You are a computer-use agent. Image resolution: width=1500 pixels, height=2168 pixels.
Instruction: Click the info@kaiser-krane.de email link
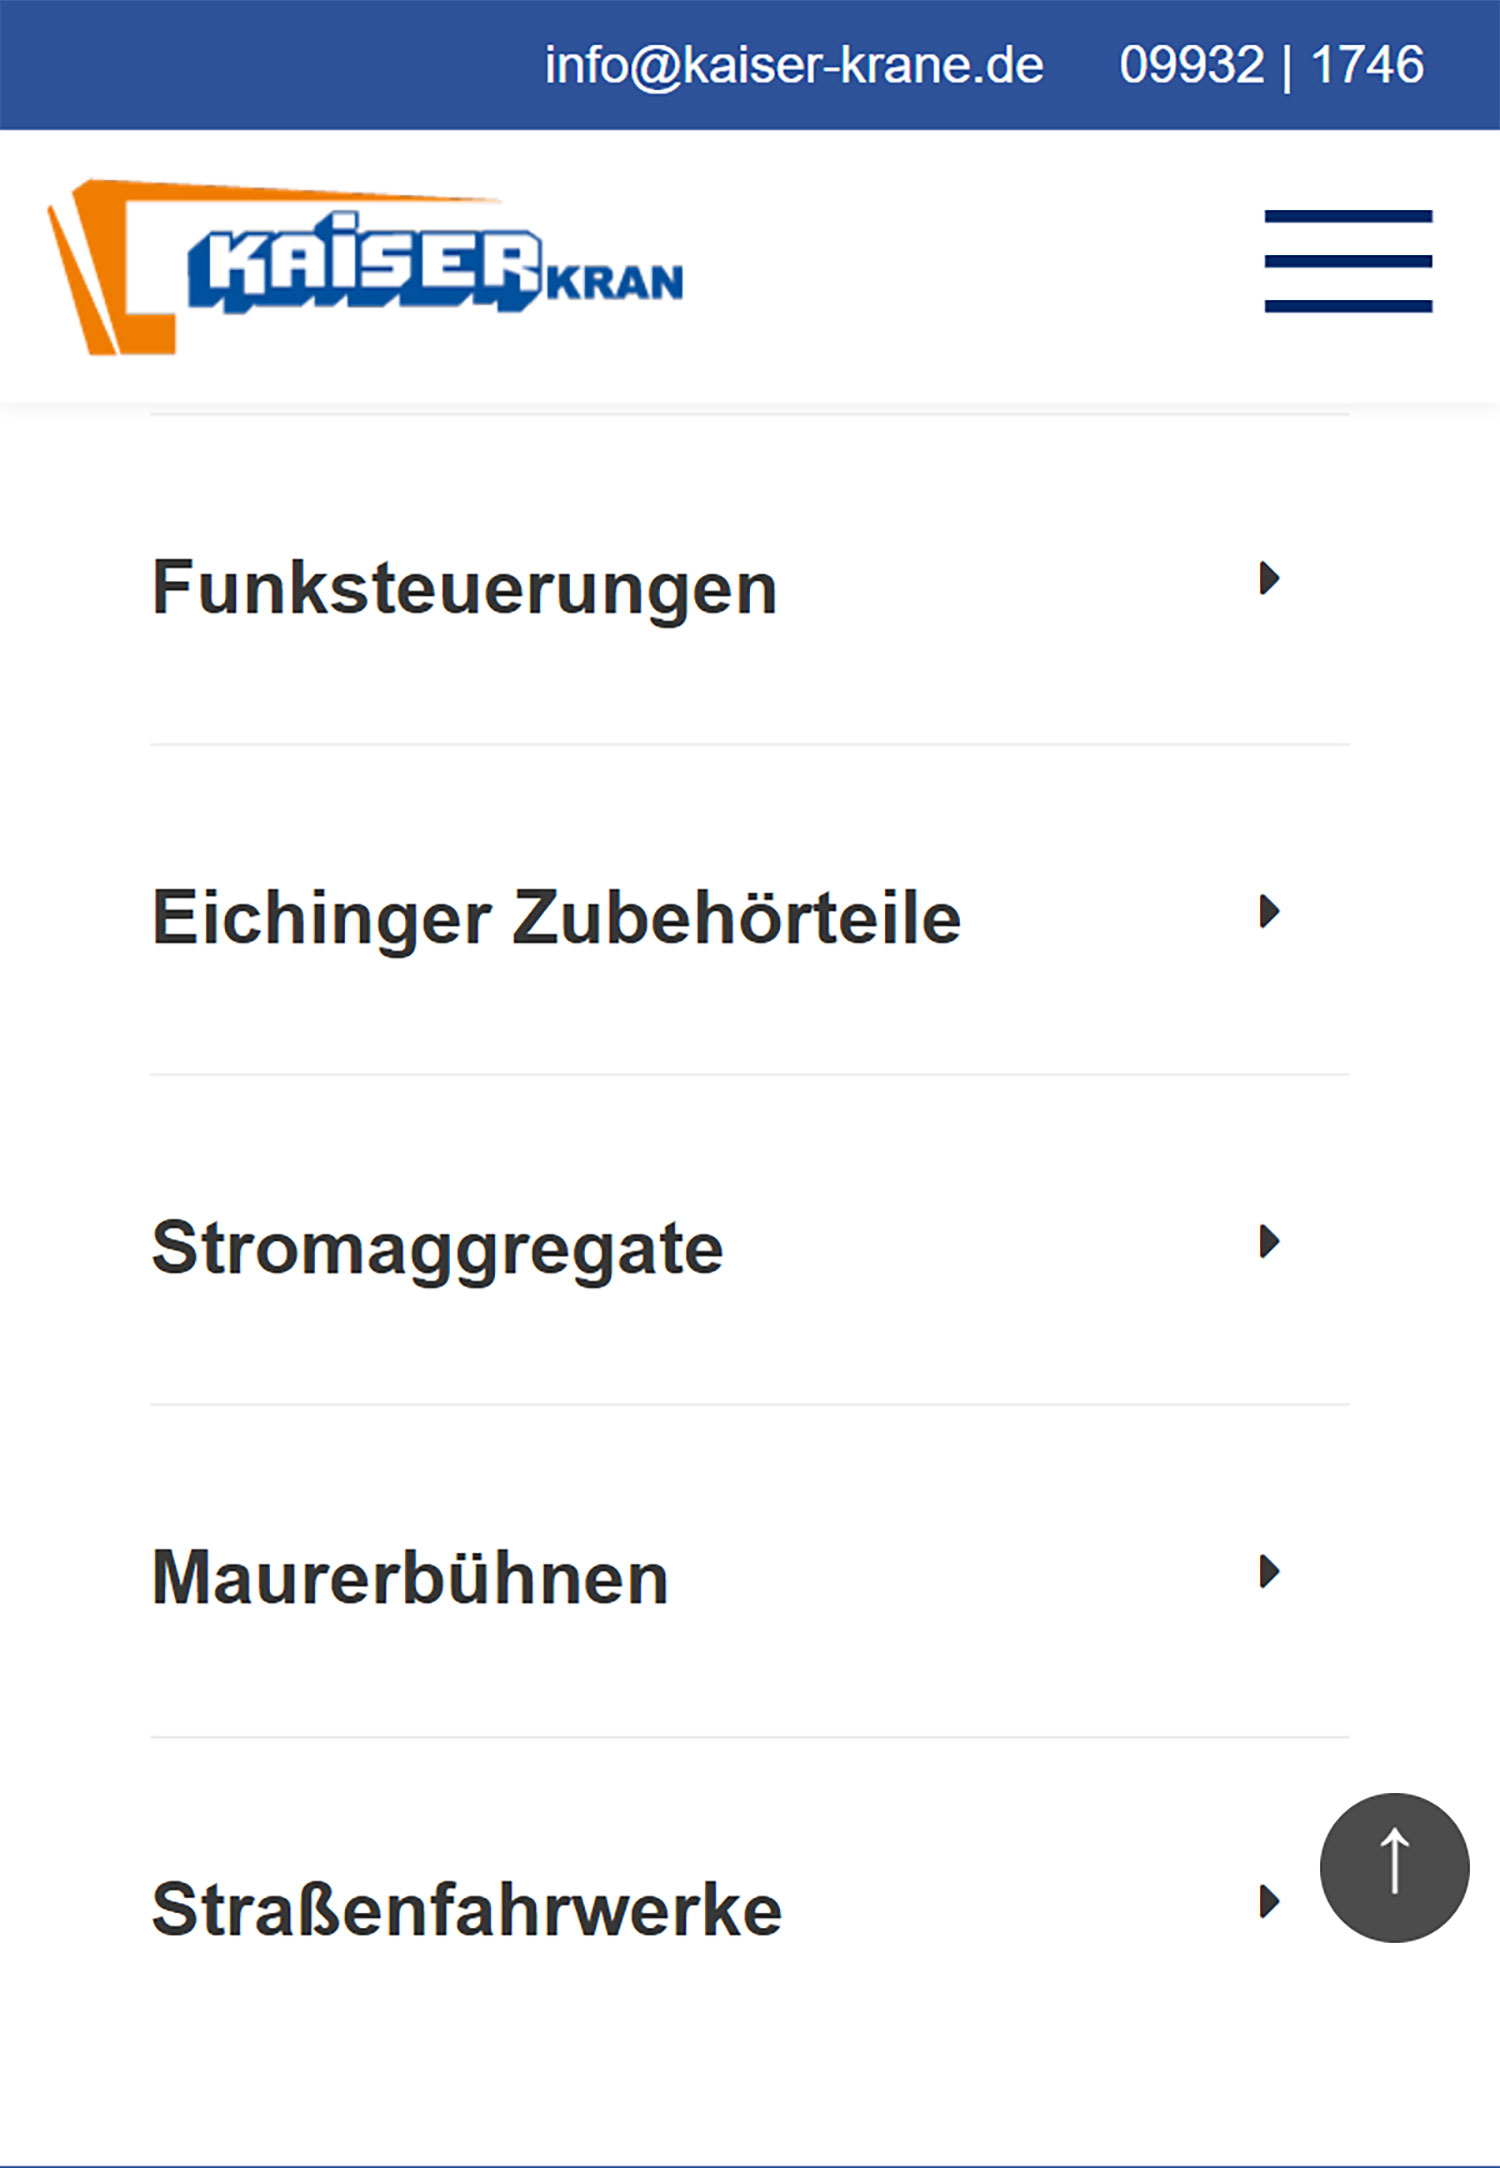click(794, 66)
